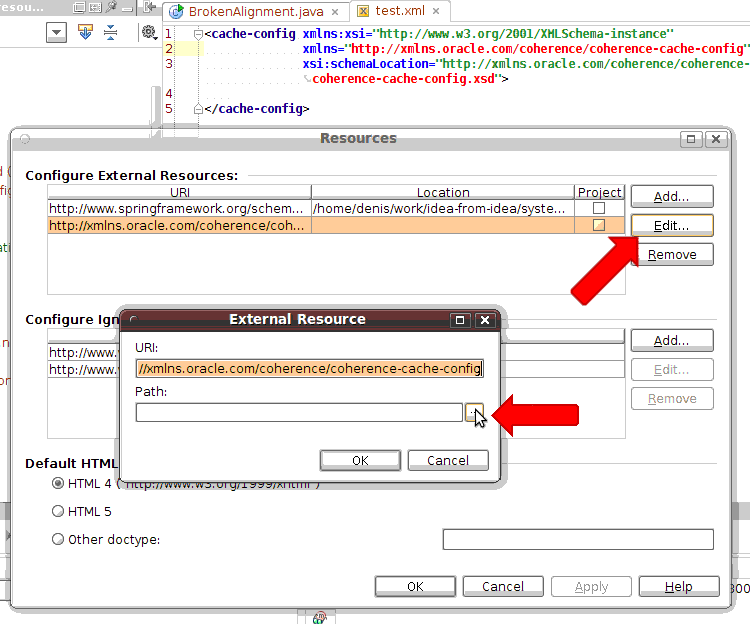The width and height of the screenshot is (750, 624).
Task: Open the project panel settings gear menu
Action: coord(149,32)
